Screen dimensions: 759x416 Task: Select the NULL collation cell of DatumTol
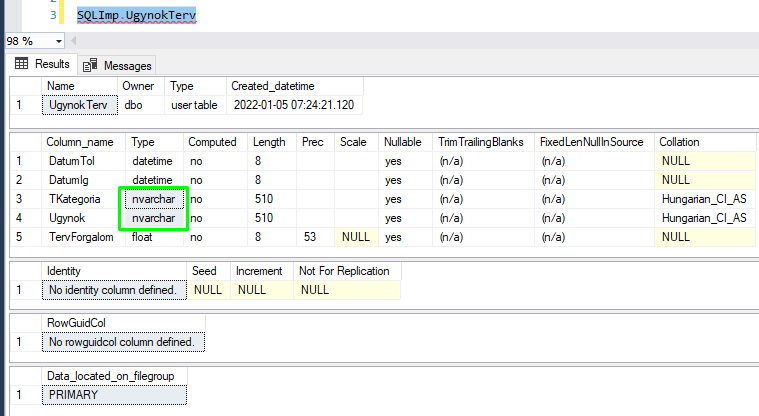pyautogui.click(x=705, y=161)
